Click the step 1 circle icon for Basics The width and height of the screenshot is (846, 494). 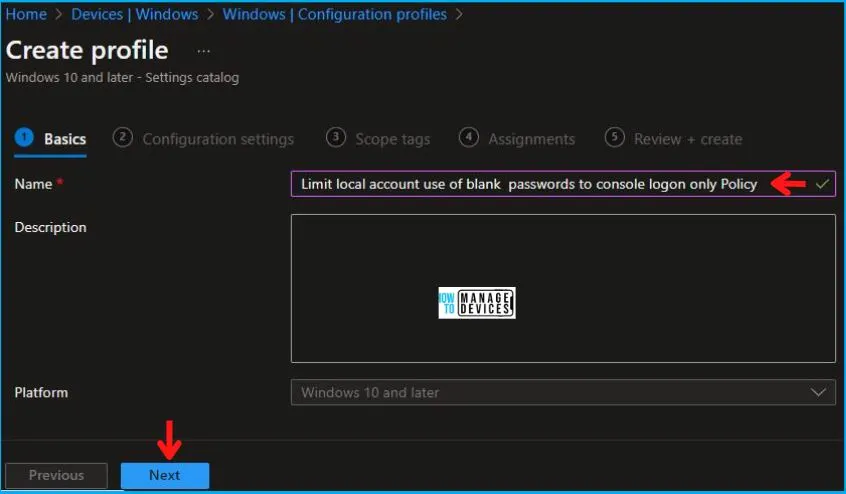[x=24, y=137]
